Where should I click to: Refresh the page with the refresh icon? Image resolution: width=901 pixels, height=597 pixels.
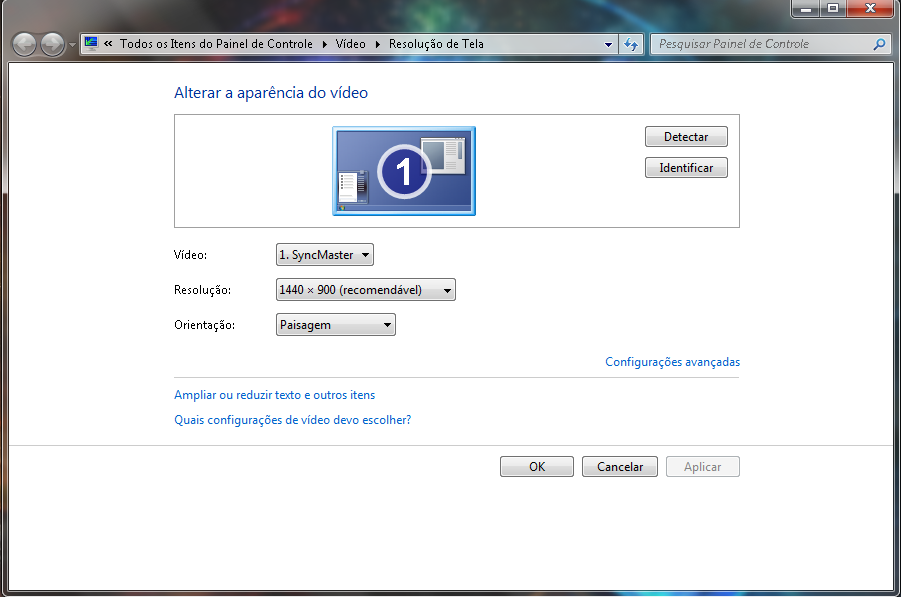coord(631,44)
